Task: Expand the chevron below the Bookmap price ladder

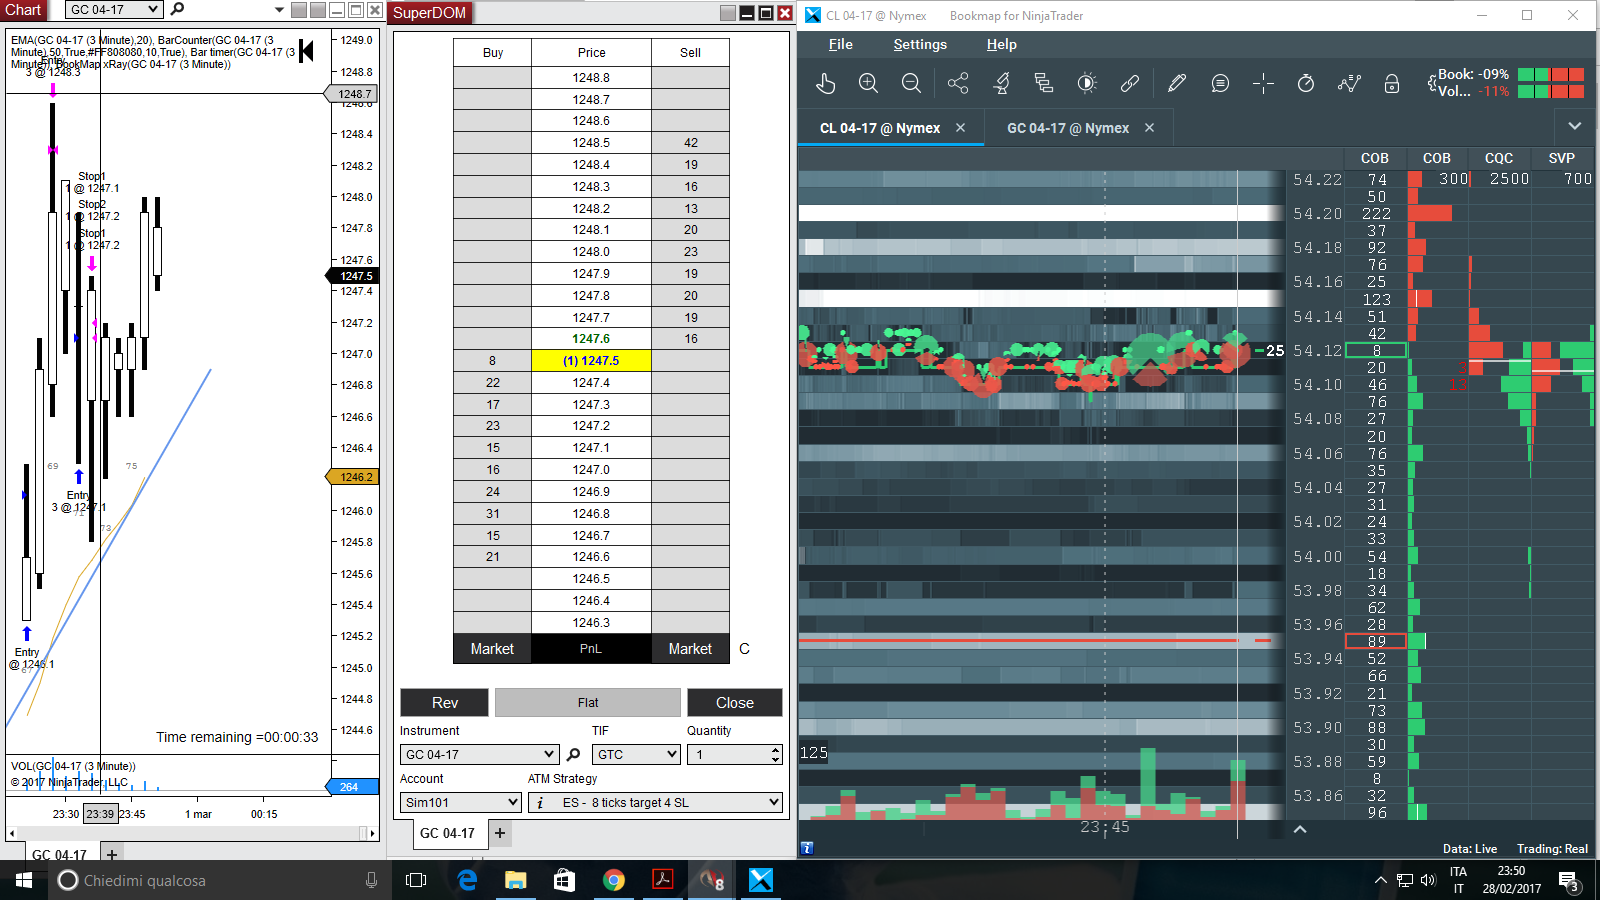Action: click(x=1300, y=829)
